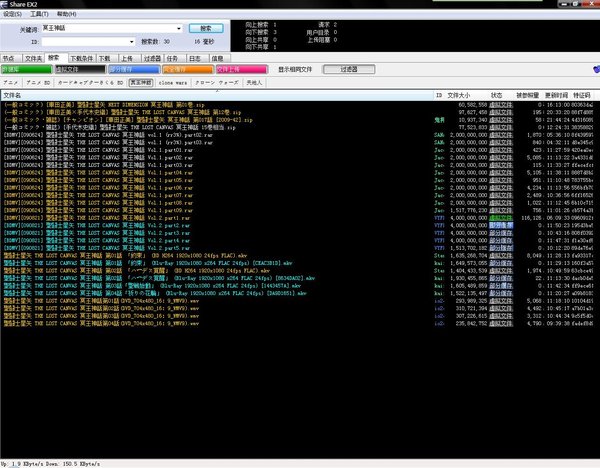Select the 无地人 search history tab
The height and width of the screenshot is (468, 600).
coord(257,83)
